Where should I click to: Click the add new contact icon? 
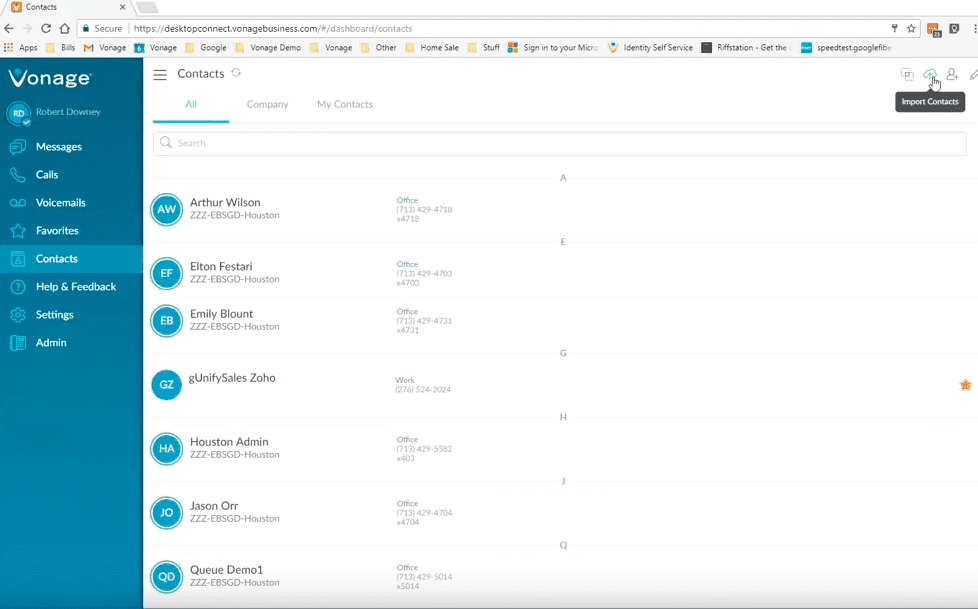tap(951, 75)
